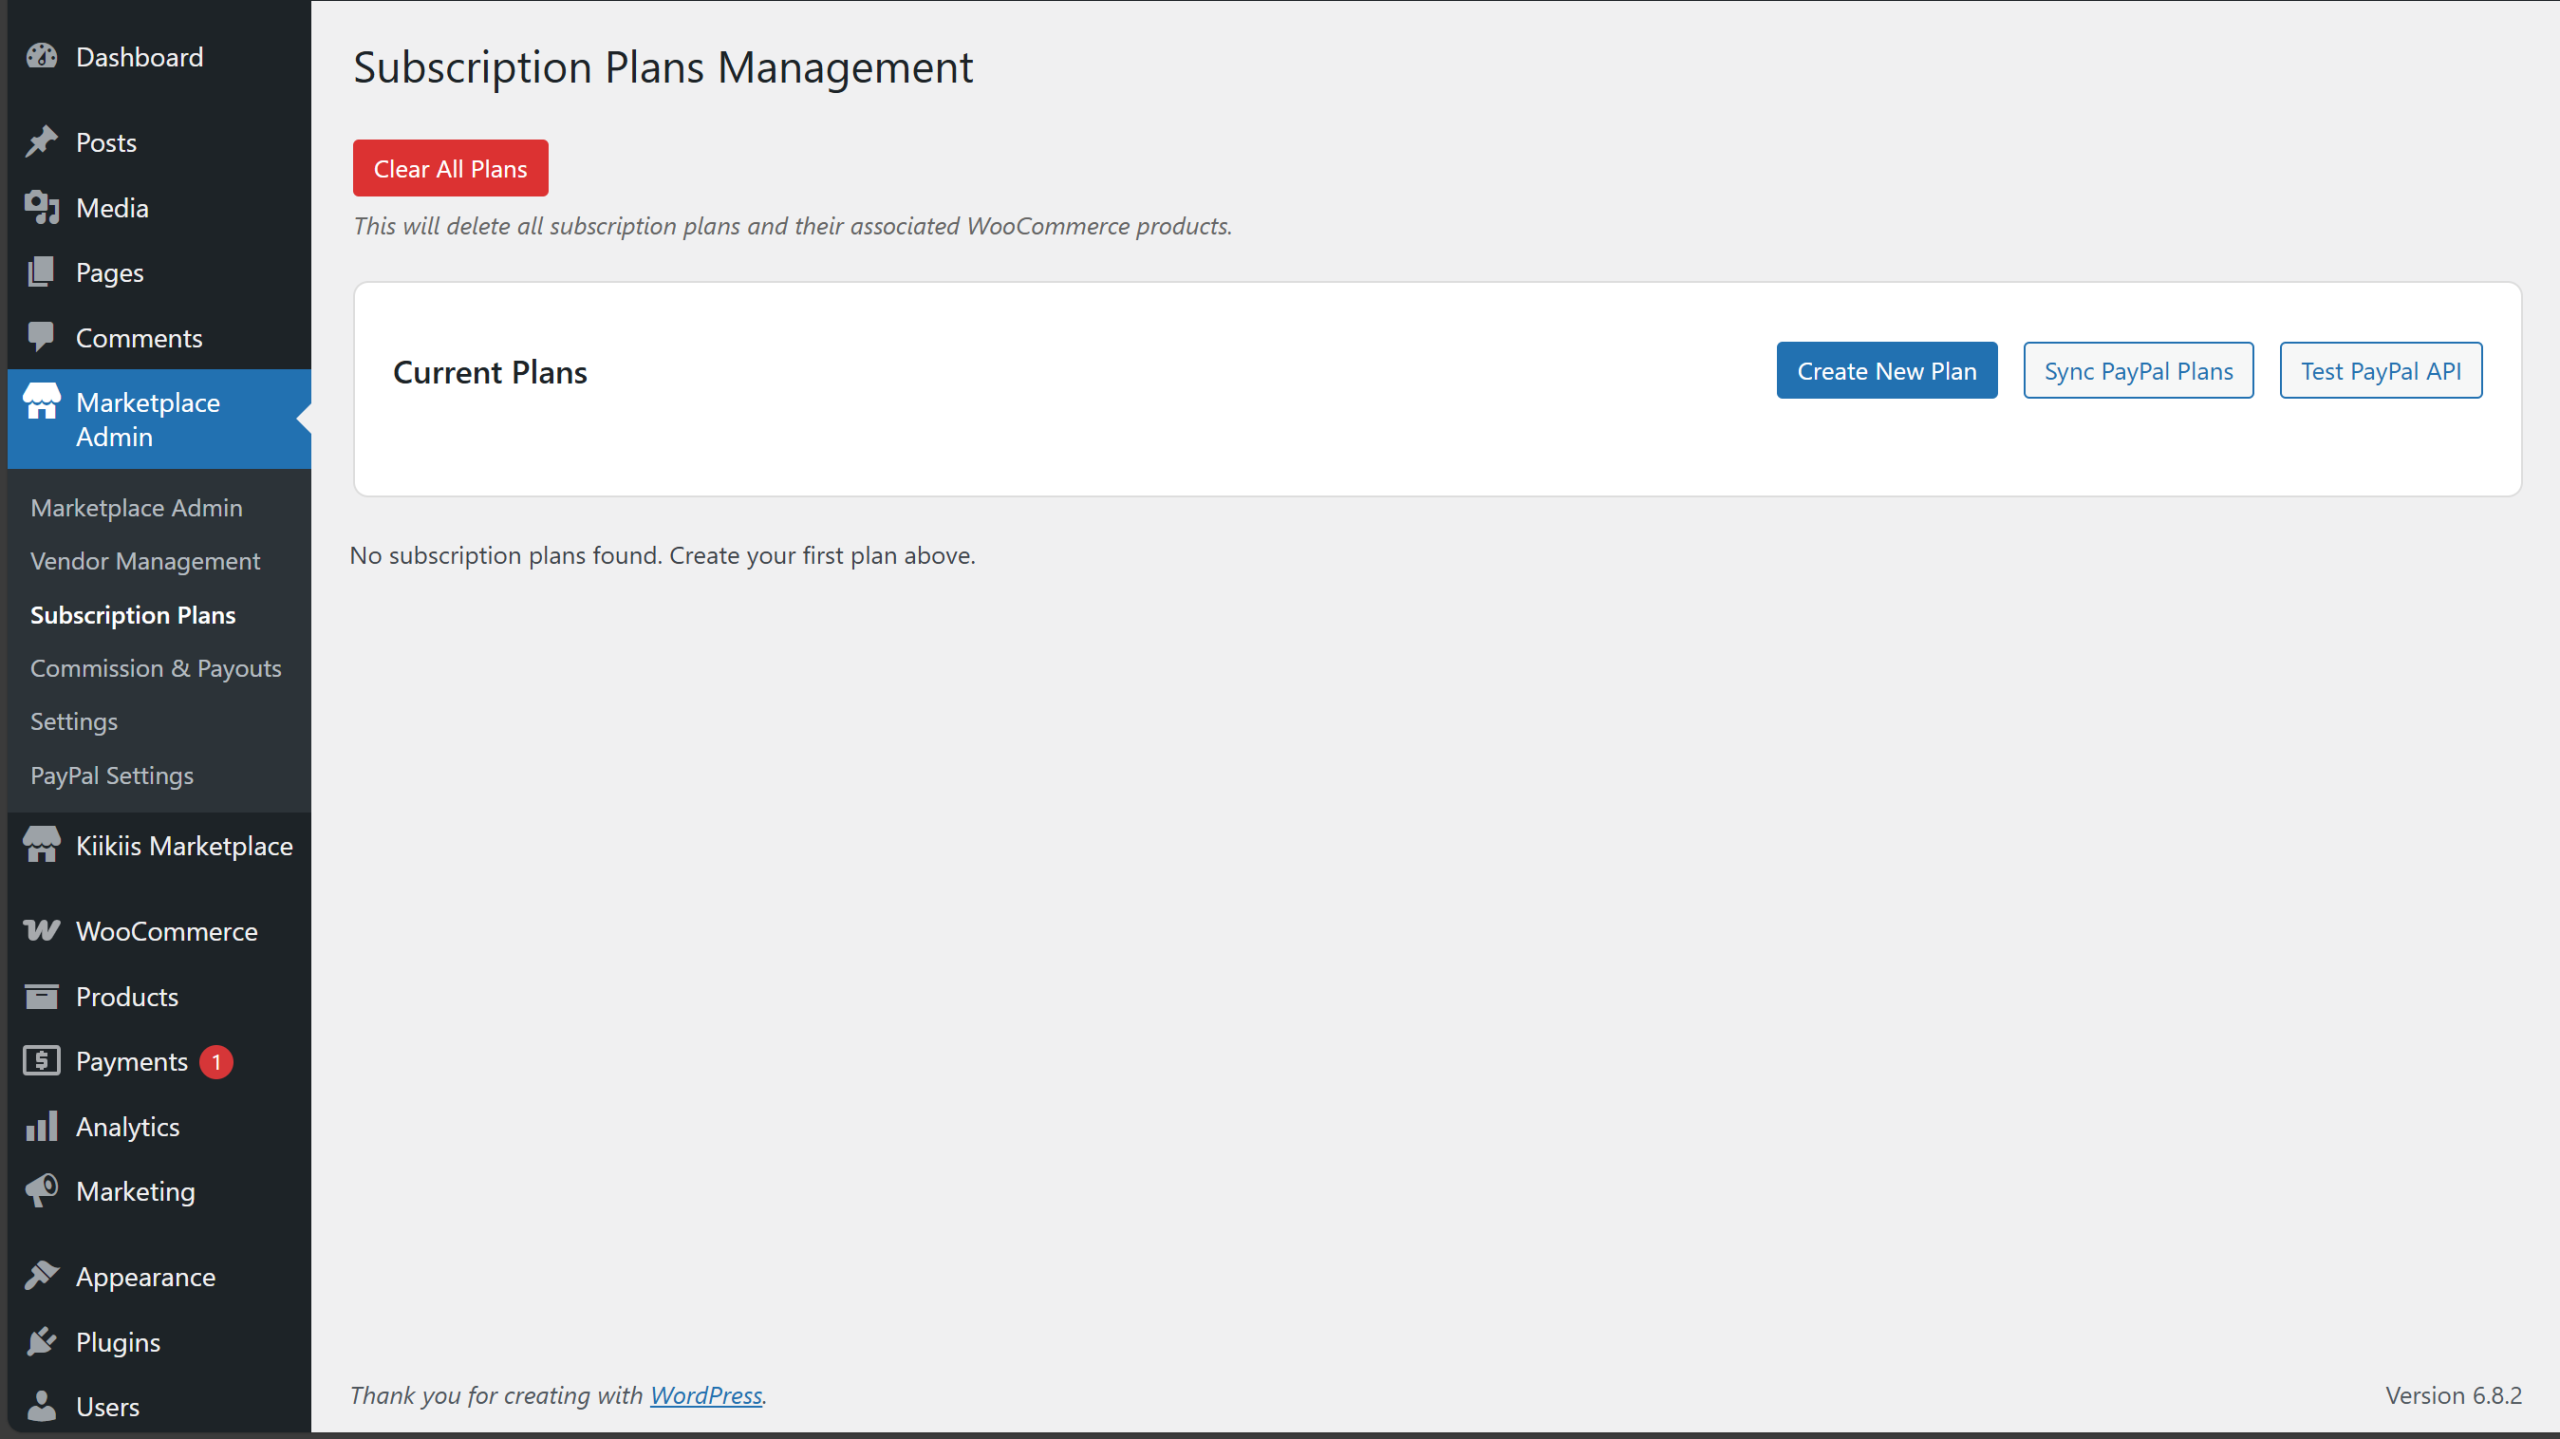
Task: Open Marketplace Admin submenu link
Action: point(136,507)
